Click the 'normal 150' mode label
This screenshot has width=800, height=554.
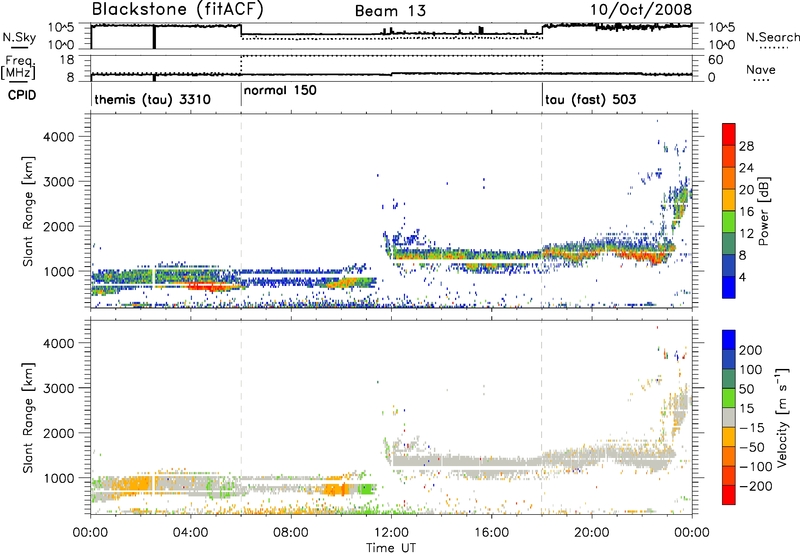coord(280,90)
